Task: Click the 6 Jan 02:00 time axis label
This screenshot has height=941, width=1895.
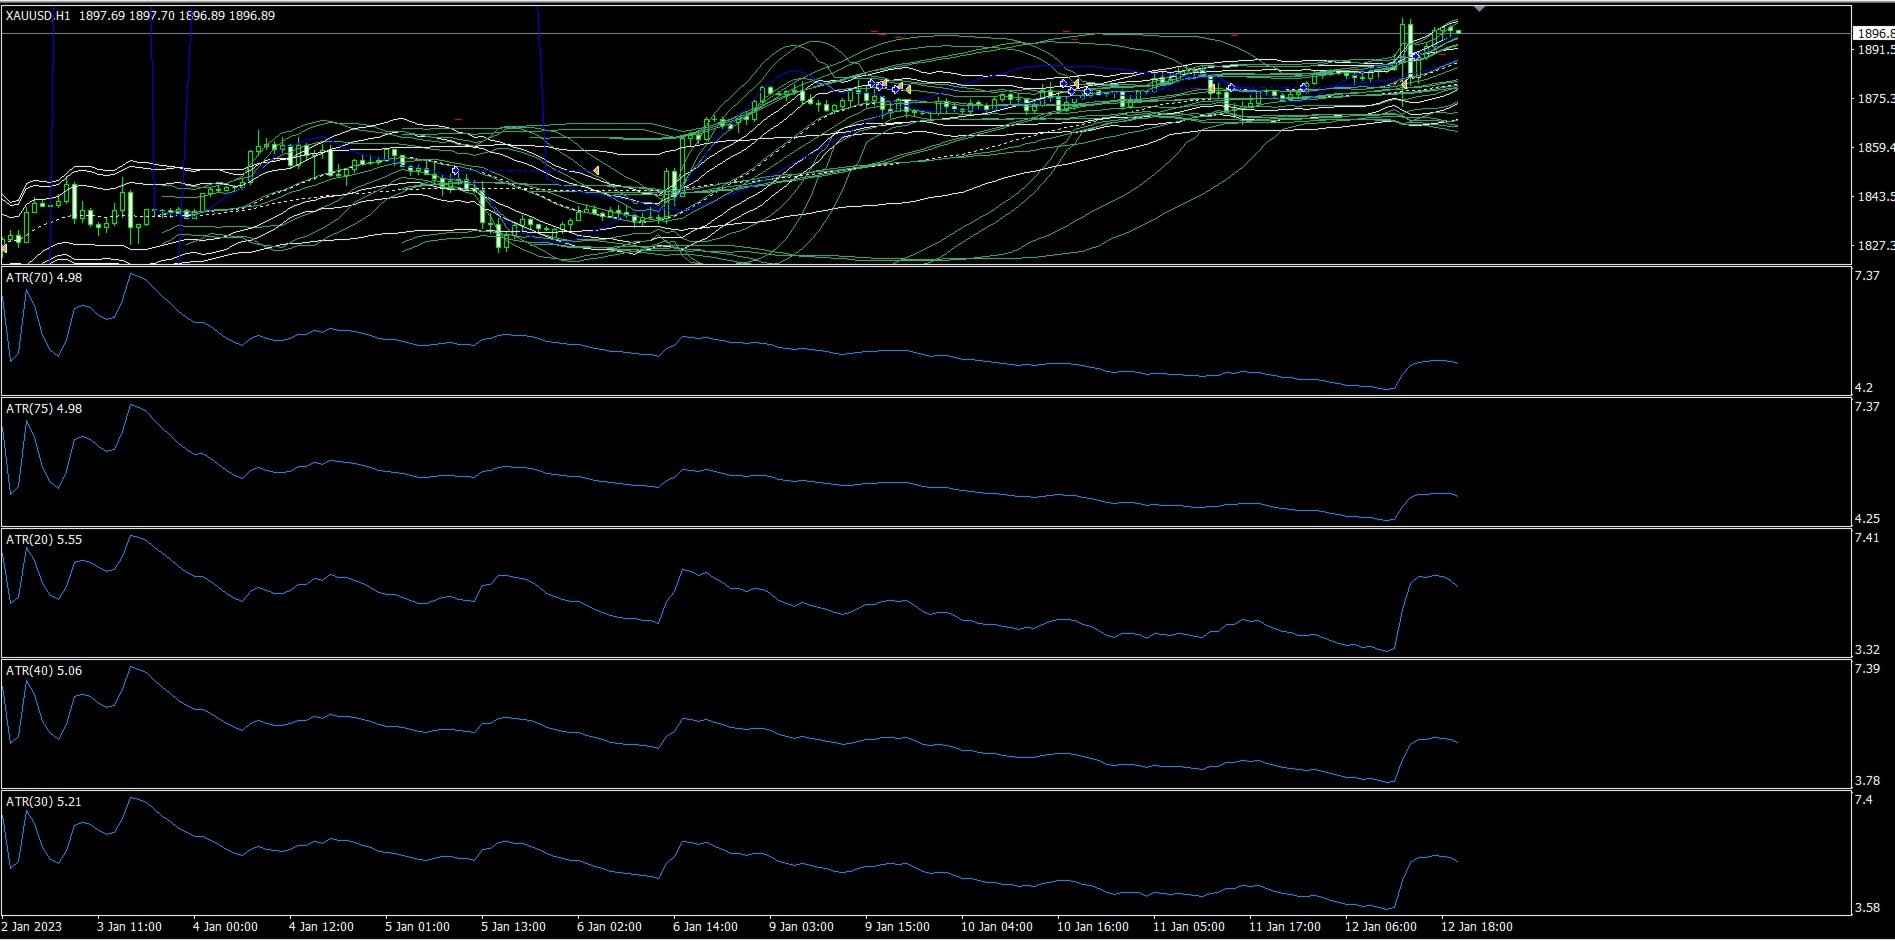Action: coord(609,927)
